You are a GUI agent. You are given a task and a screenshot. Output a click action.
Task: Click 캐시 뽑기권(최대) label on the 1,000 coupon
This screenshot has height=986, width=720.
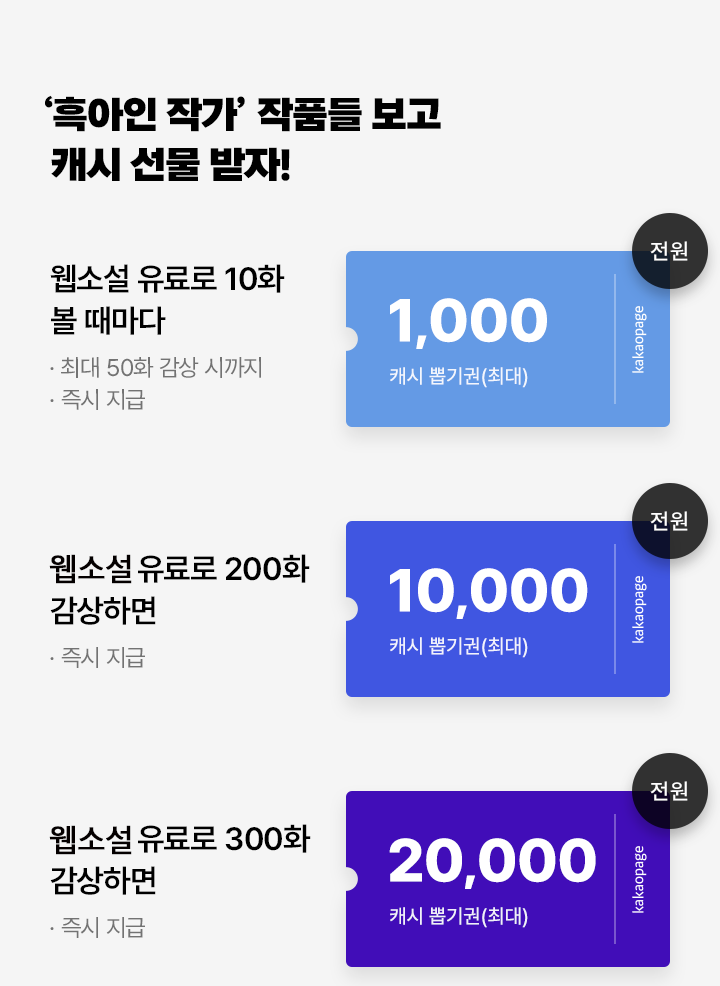pos(458,376)
